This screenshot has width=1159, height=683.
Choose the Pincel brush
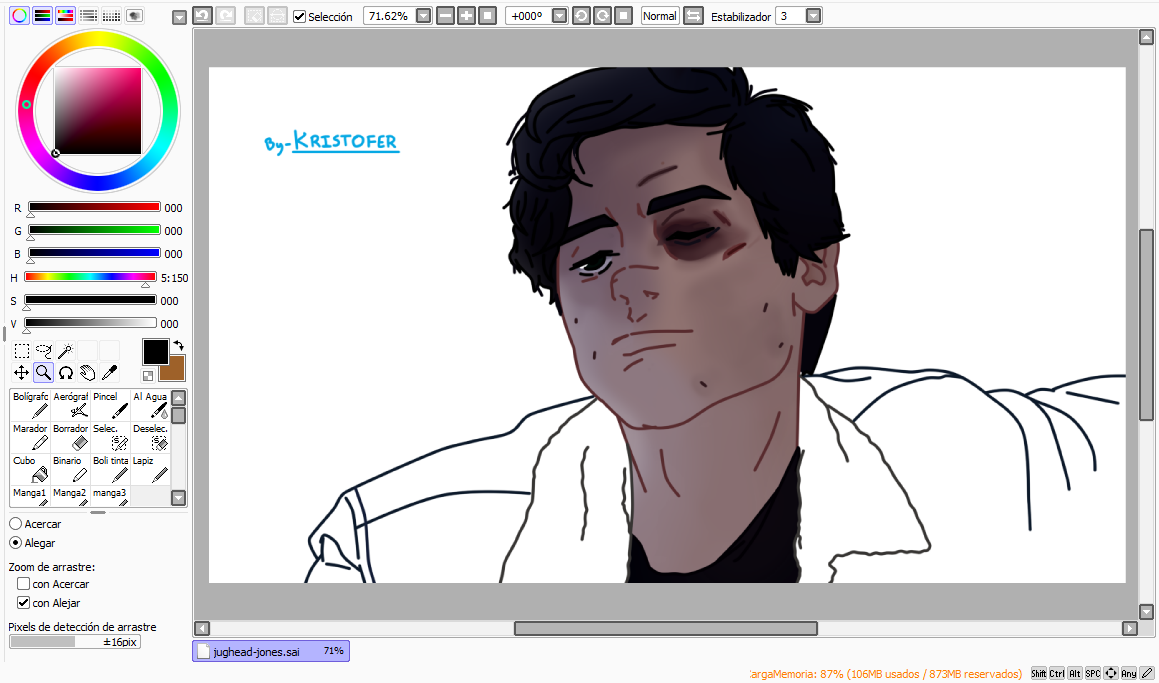point(110,405)
